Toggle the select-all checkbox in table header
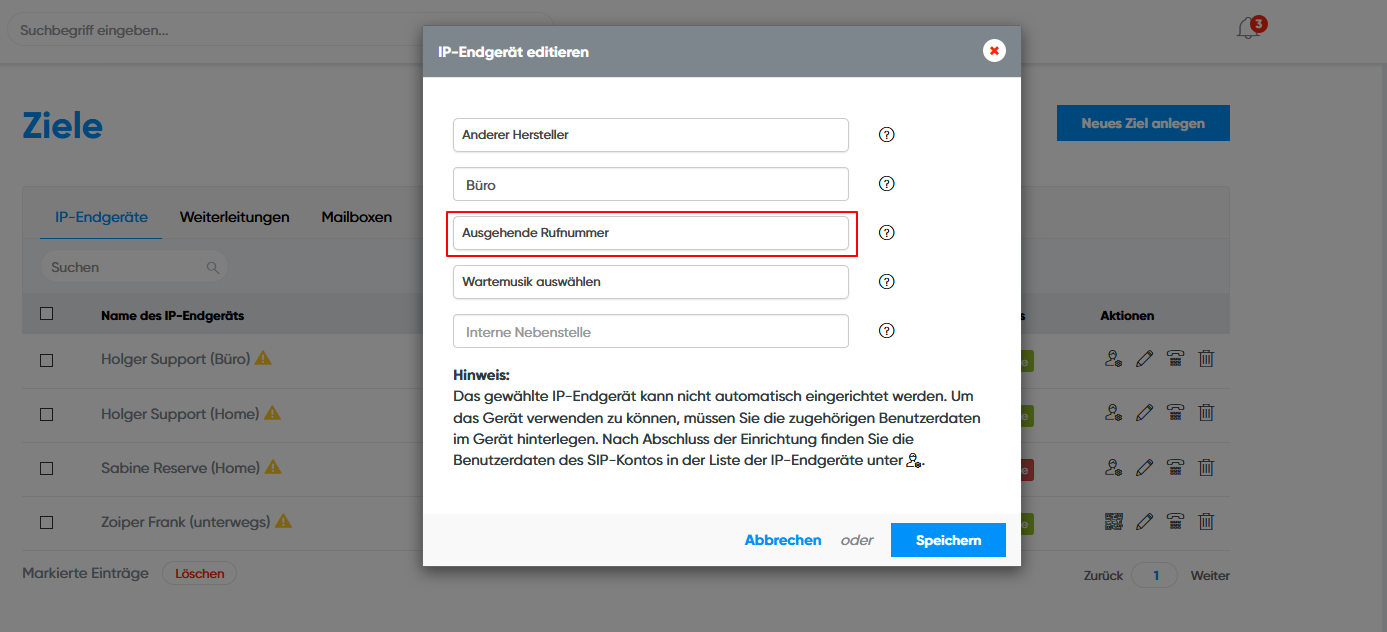 coord(47,314)
